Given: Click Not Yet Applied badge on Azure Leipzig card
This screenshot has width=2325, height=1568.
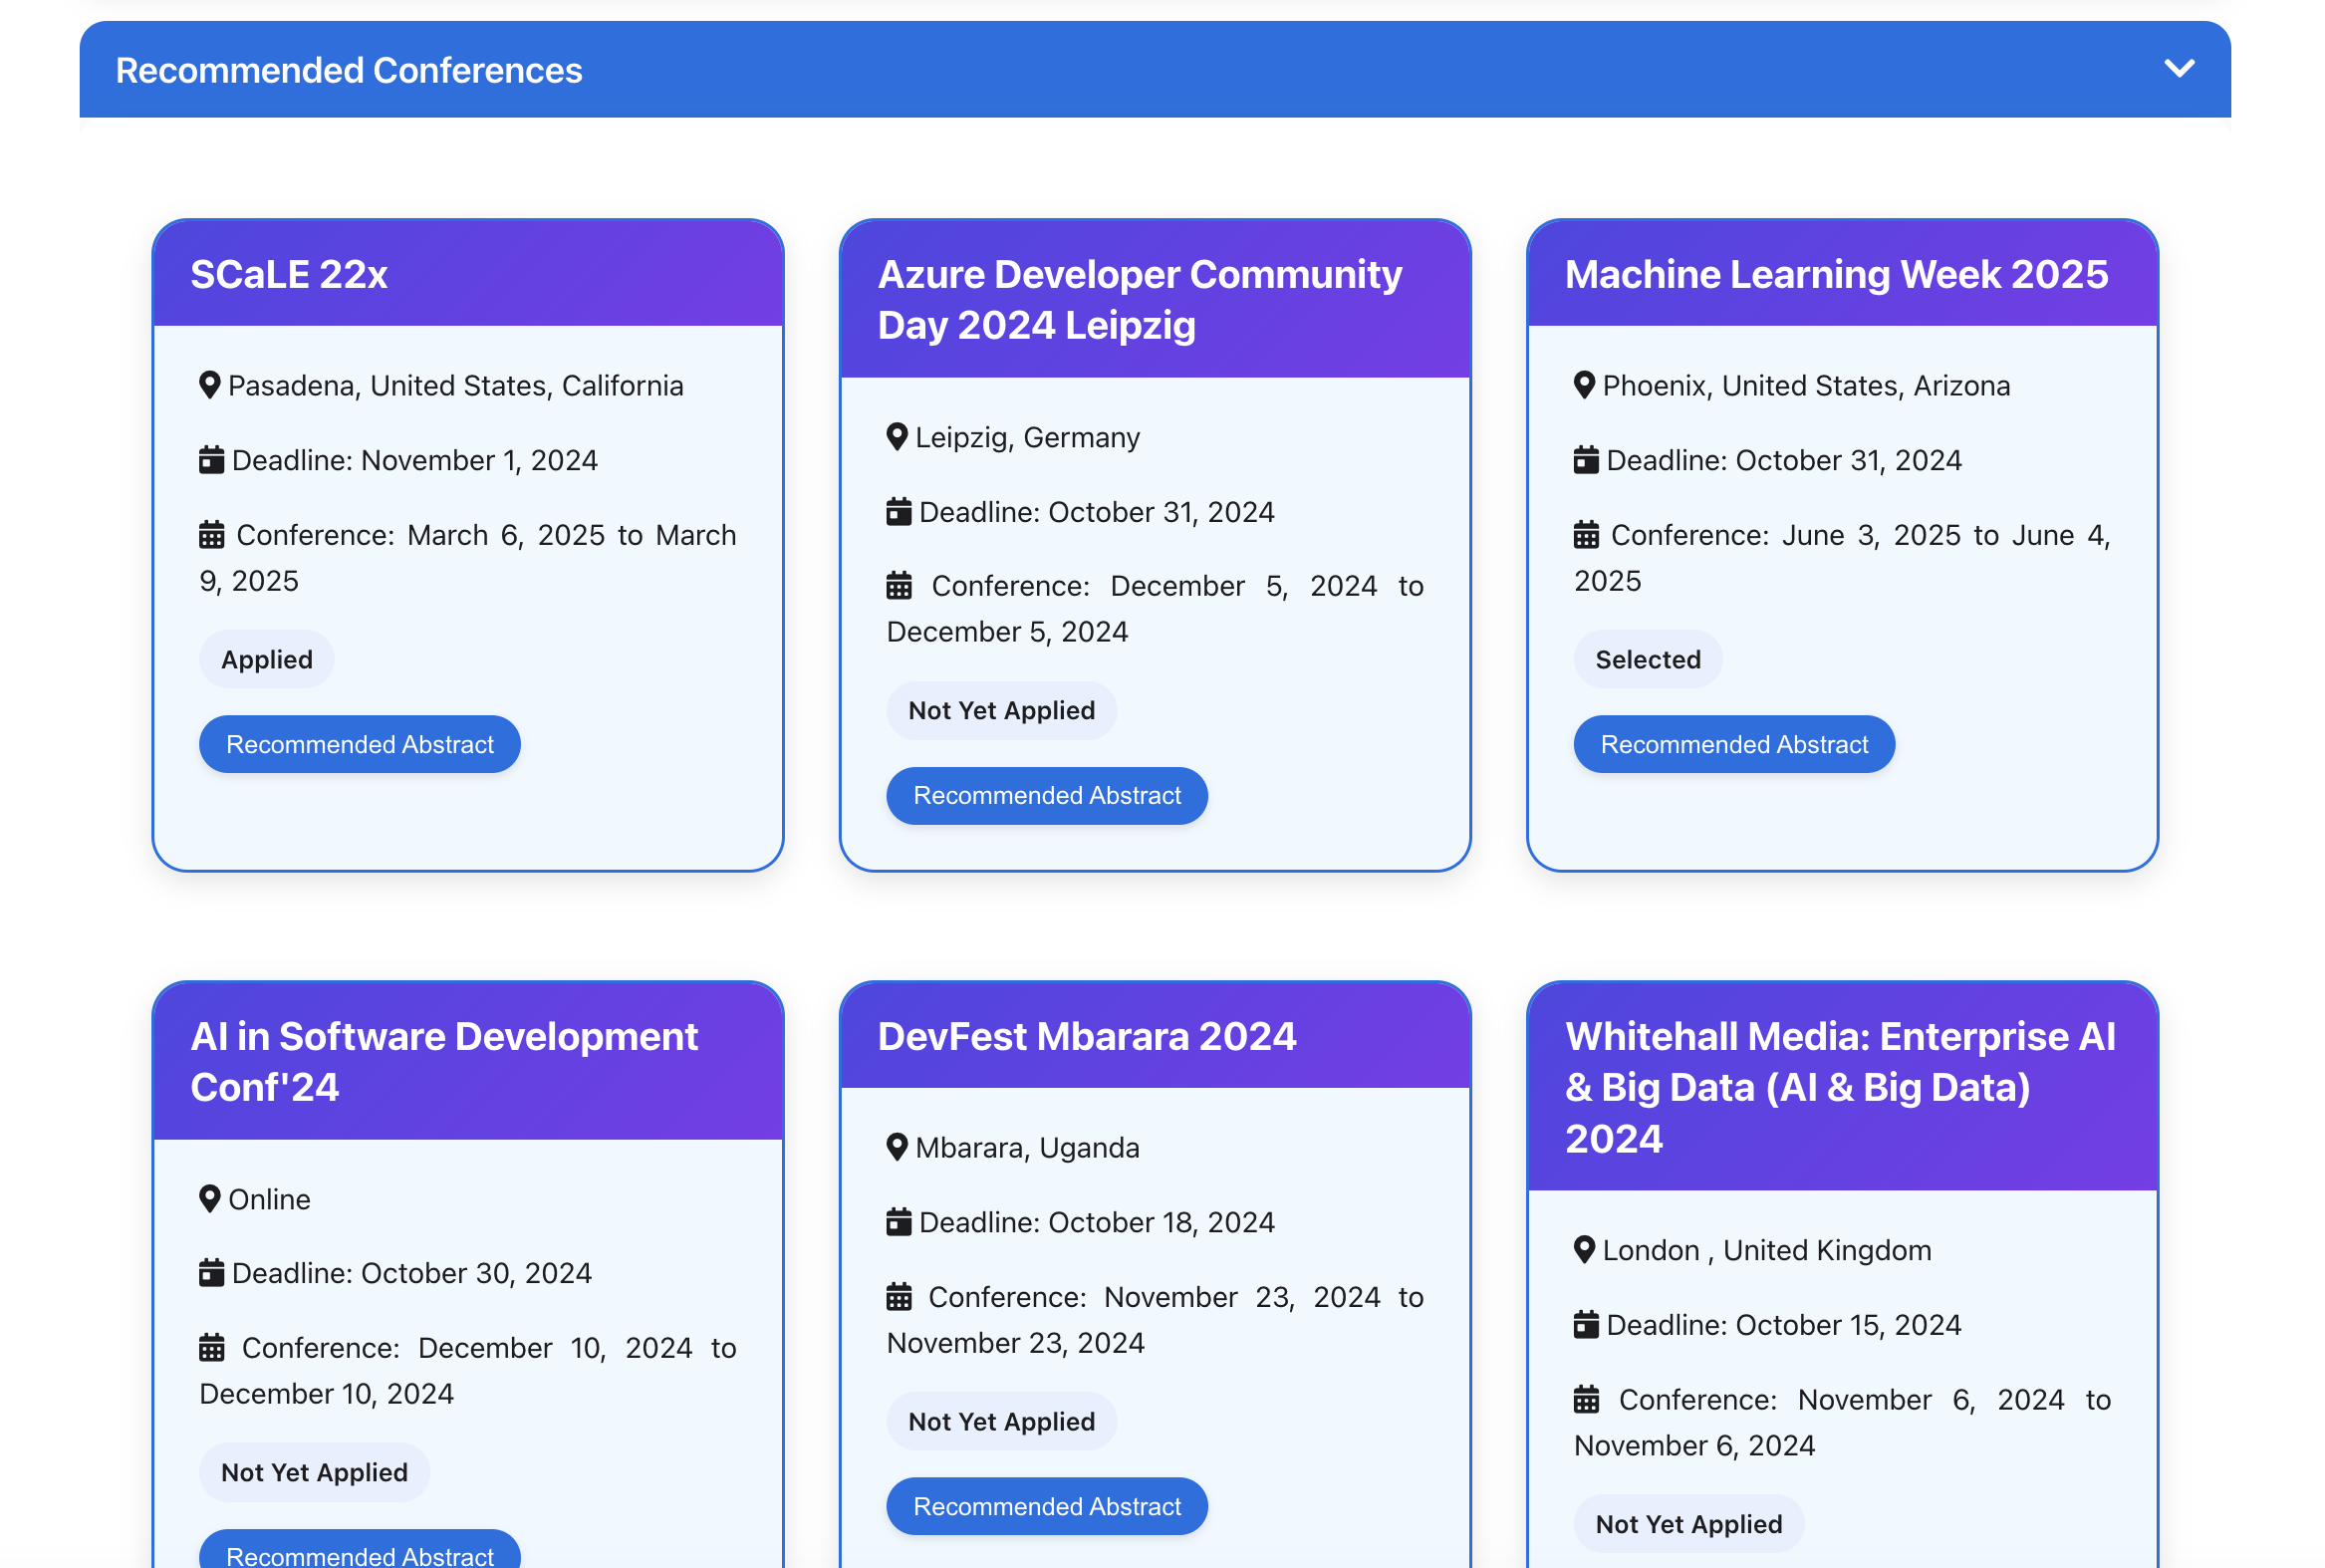Looking at the screenshot, I should click(1002, 710).
